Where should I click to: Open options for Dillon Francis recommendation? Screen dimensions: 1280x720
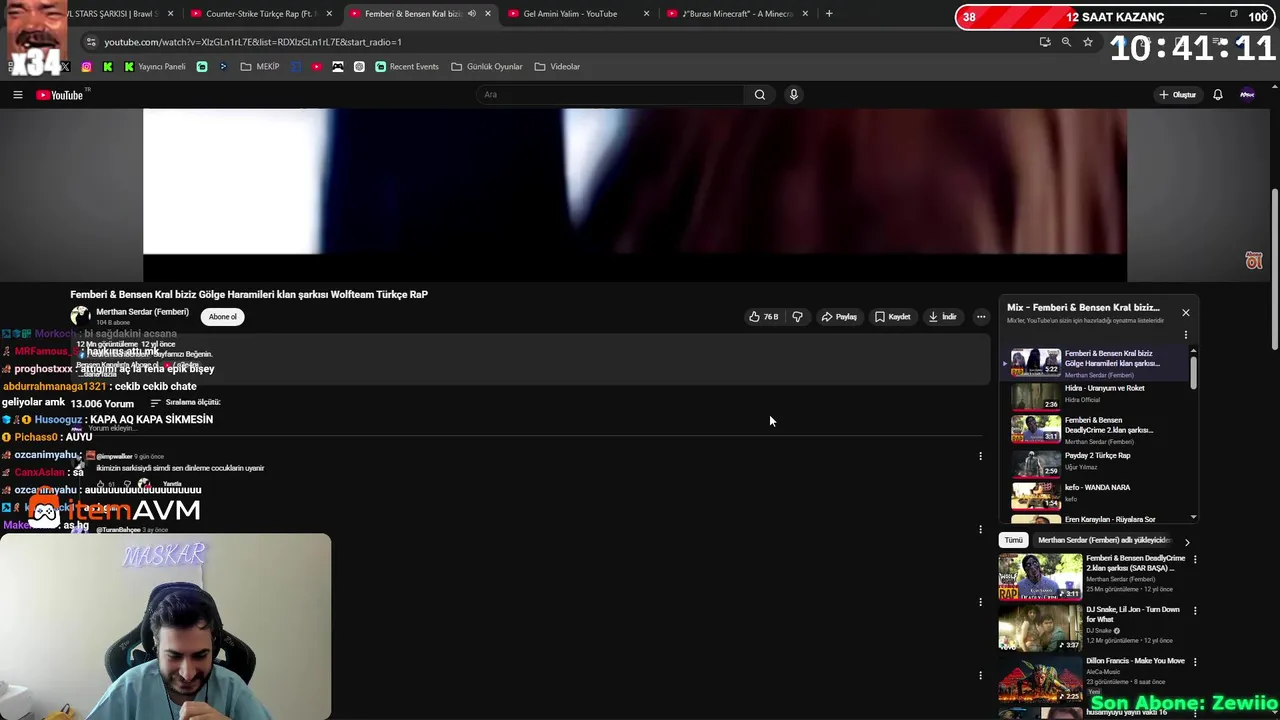(x=1195, y=662)
